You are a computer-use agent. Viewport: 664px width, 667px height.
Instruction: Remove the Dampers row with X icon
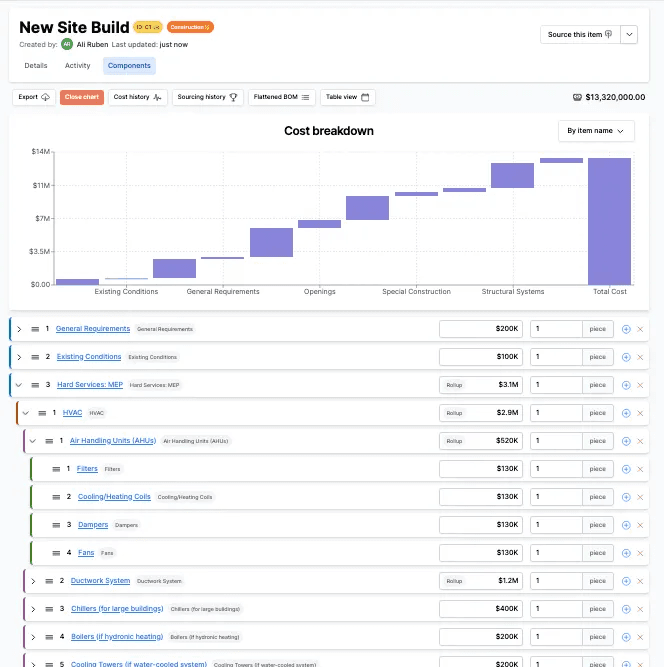coord(640,525)
